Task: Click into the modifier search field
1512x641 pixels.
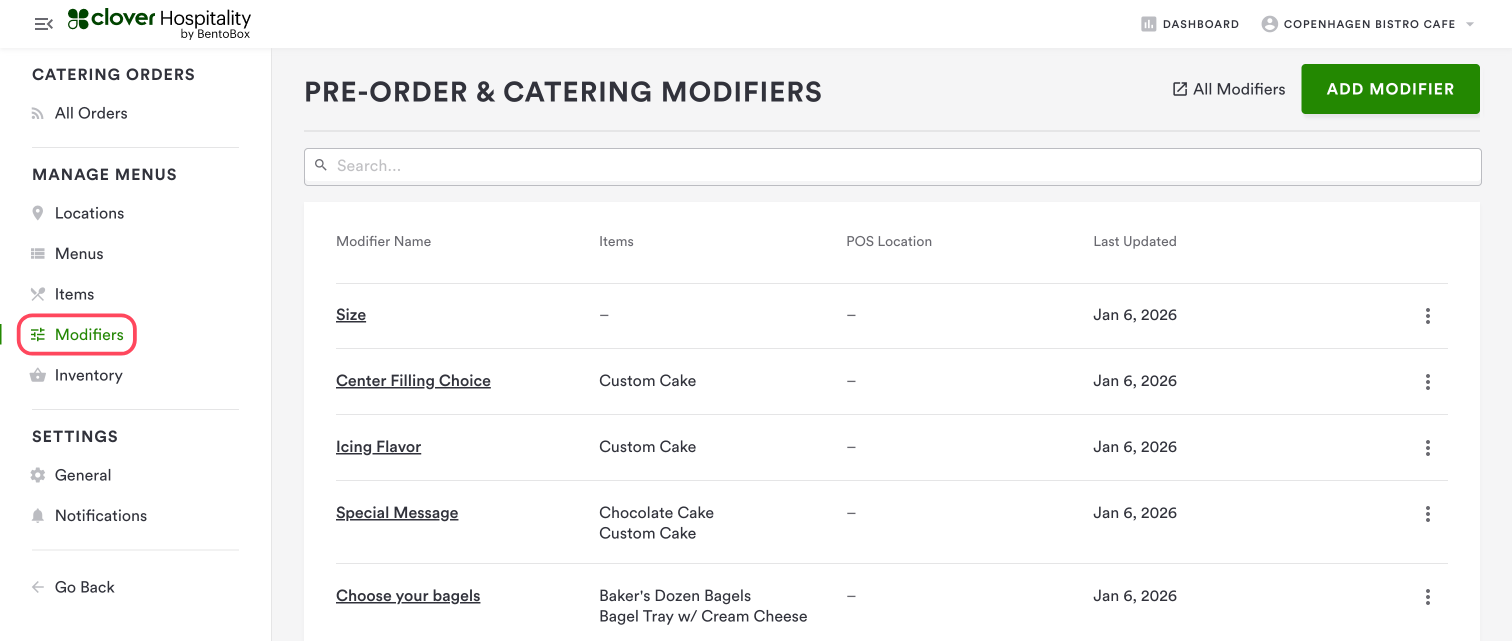Action: tap(892, 166)
